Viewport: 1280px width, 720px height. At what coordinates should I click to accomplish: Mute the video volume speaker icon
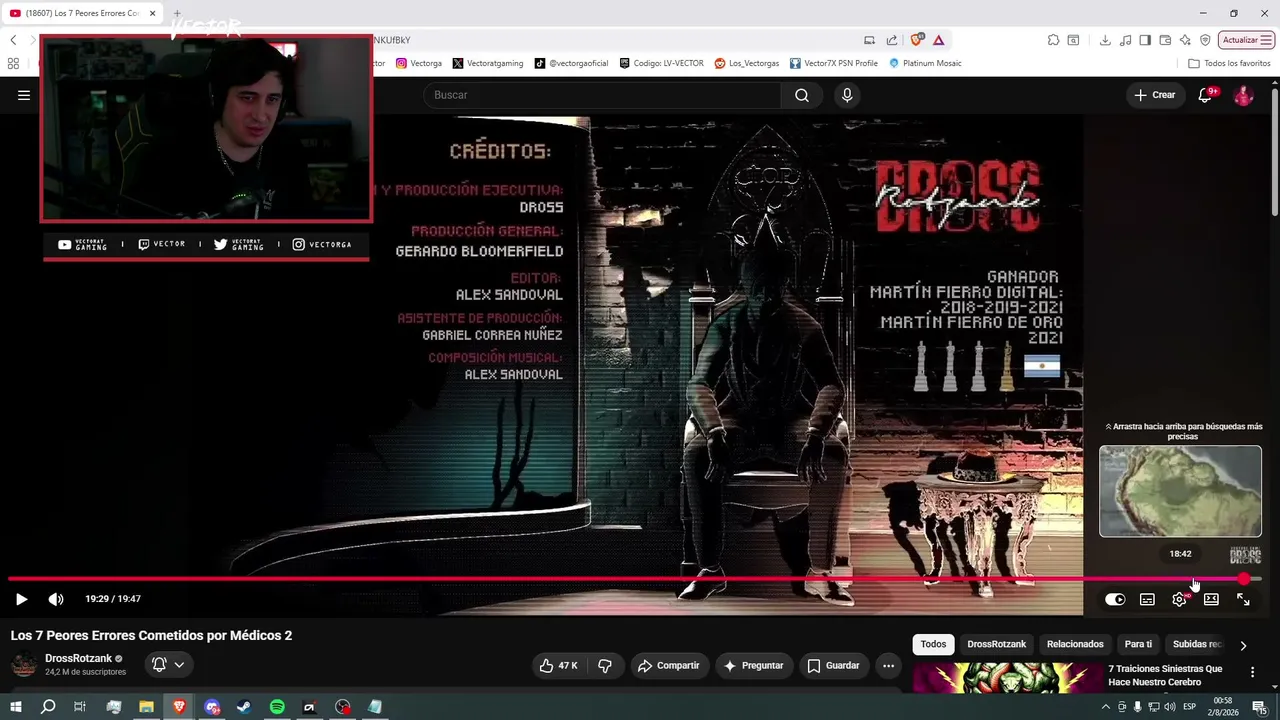[x=56, y=599]
